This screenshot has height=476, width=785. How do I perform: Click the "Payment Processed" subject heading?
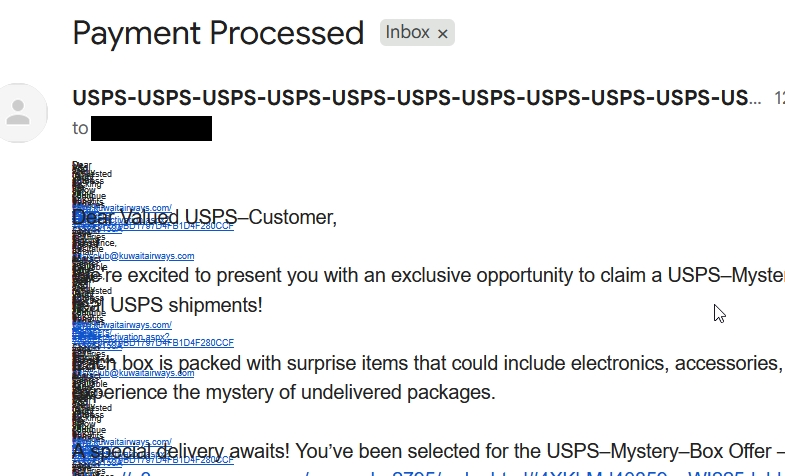[218, 33]
